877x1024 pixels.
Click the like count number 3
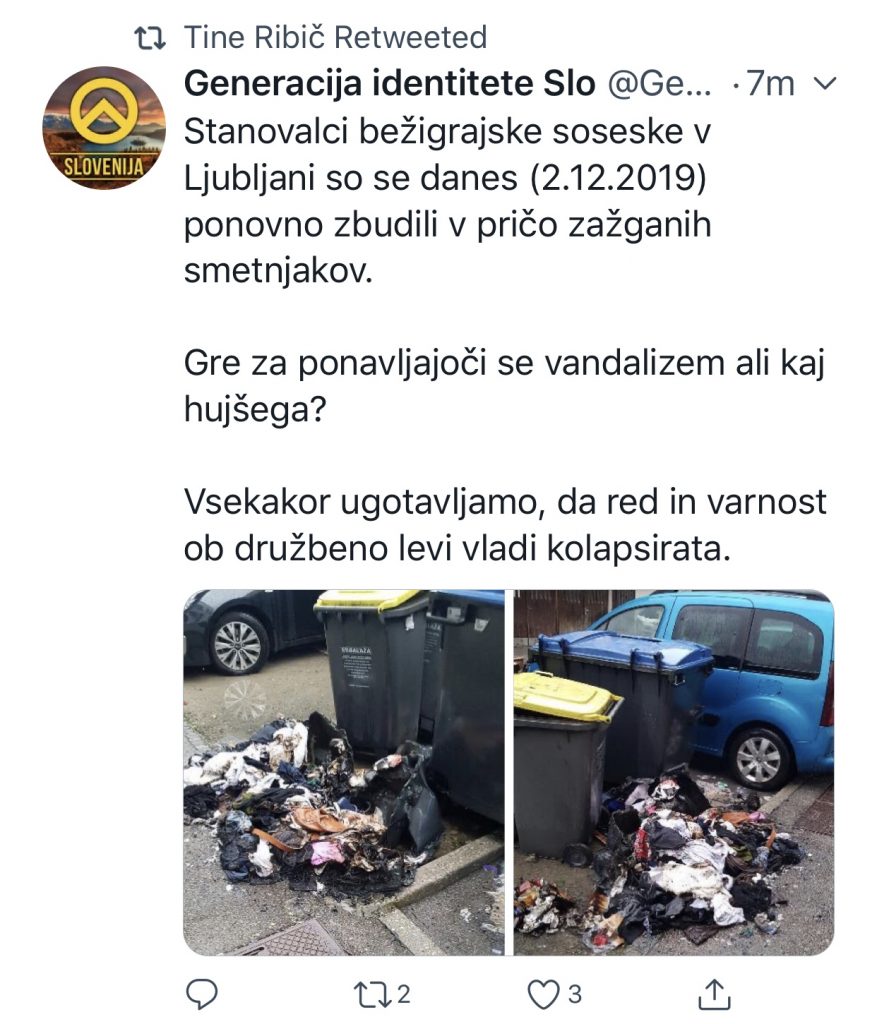tap(575, 995)
